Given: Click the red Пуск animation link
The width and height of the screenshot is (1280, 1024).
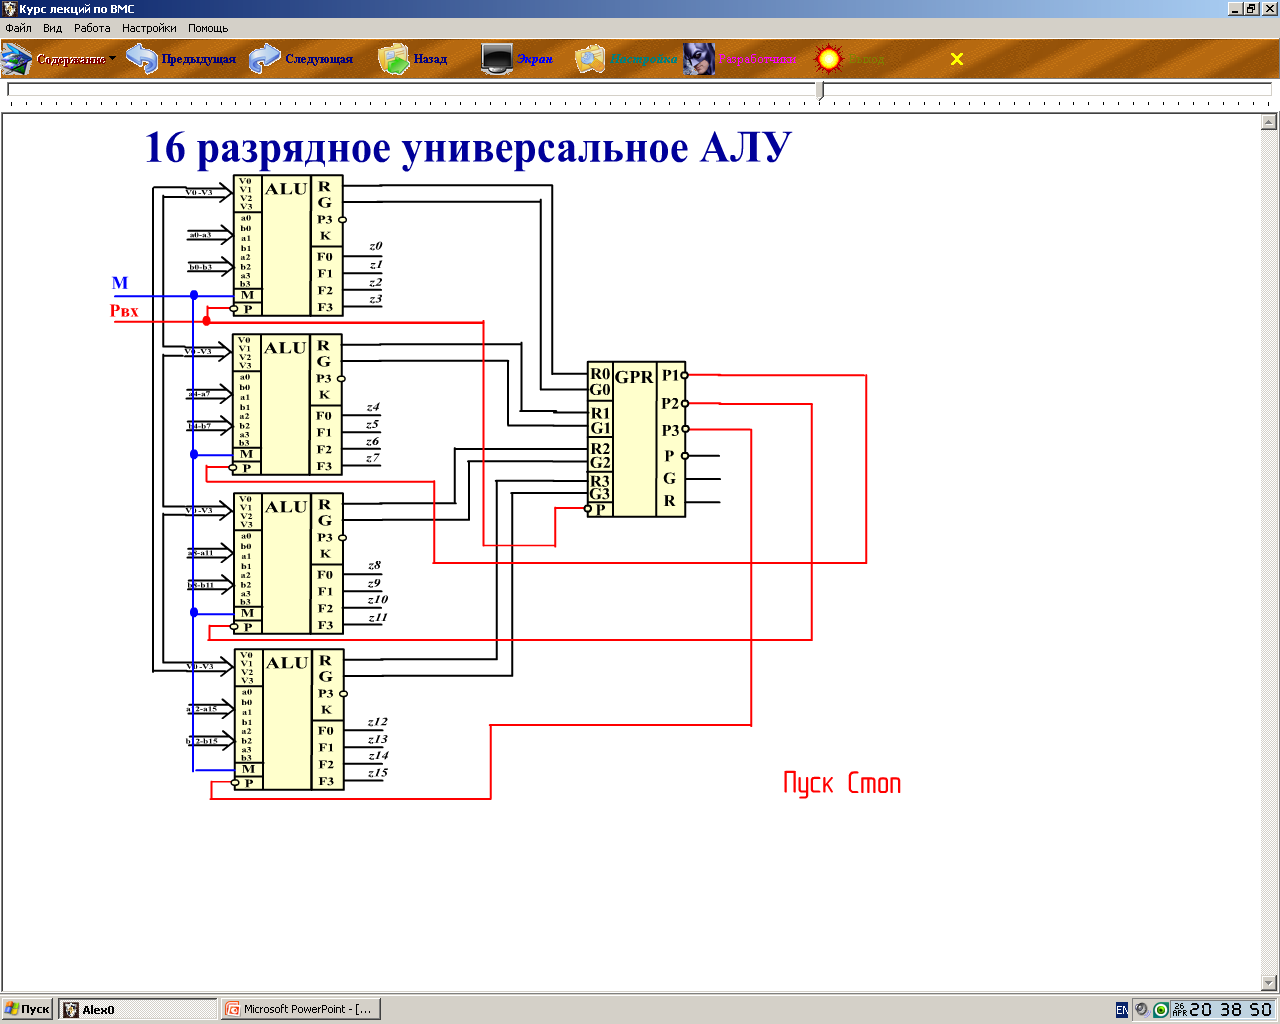Looking at the screenshot, I should click(x=808, y=783).
